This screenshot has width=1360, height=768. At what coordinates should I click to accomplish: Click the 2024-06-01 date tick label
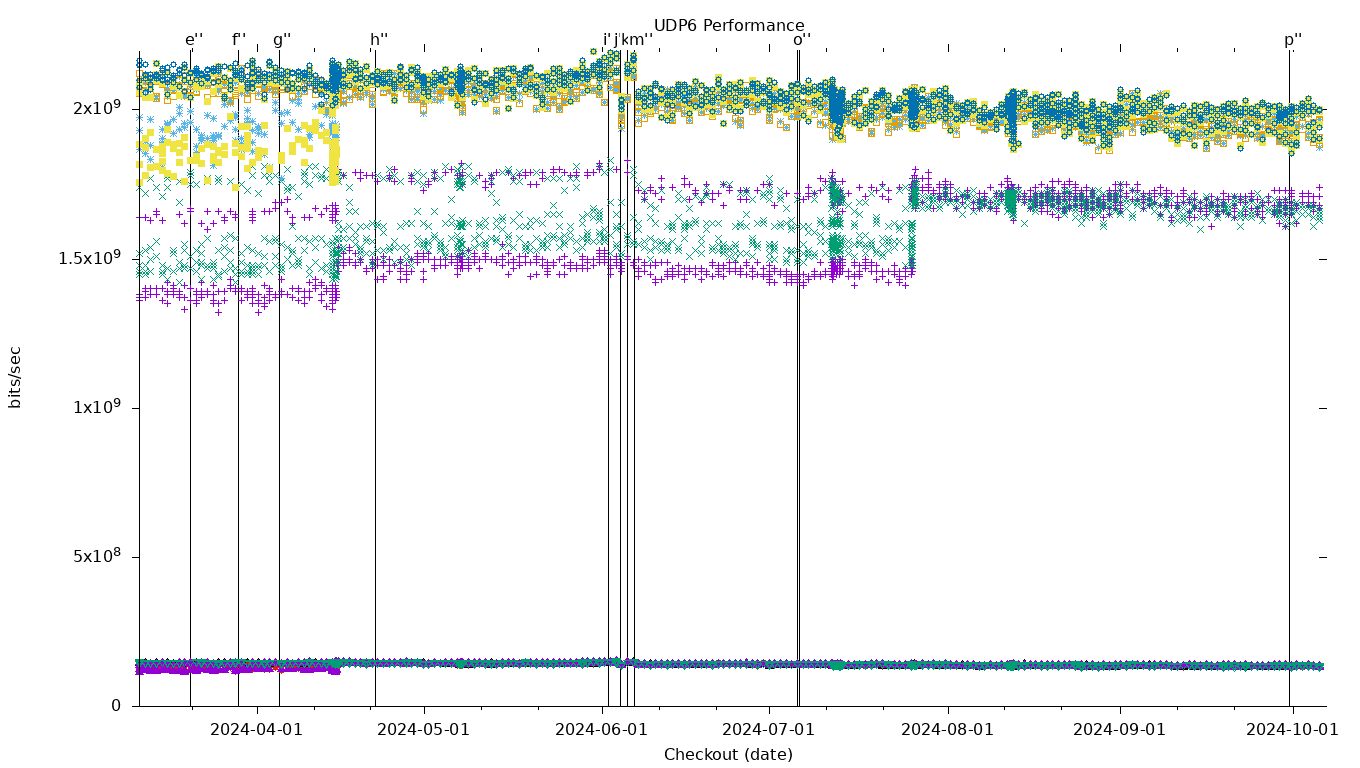(601, 730)
